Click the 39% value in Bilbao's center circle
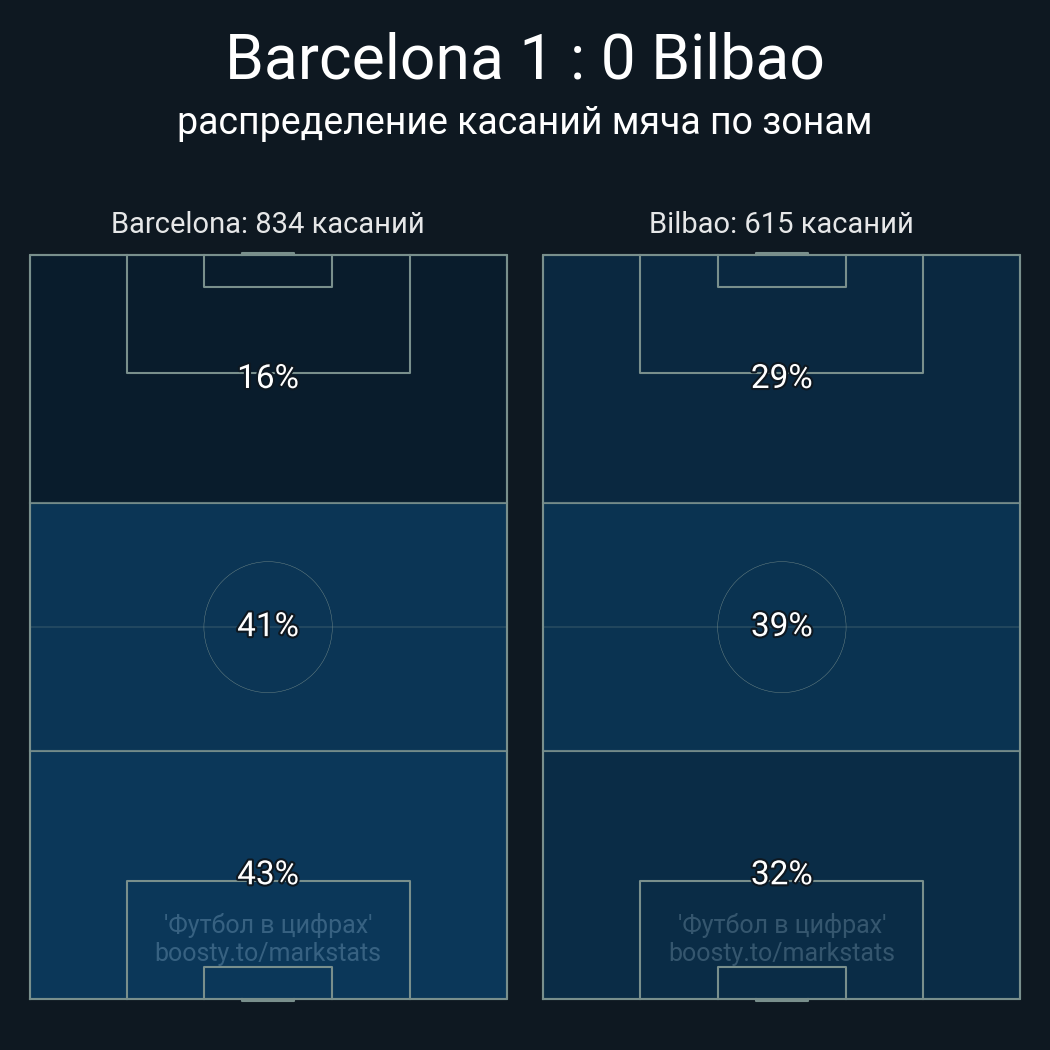 tap(781, 625)
